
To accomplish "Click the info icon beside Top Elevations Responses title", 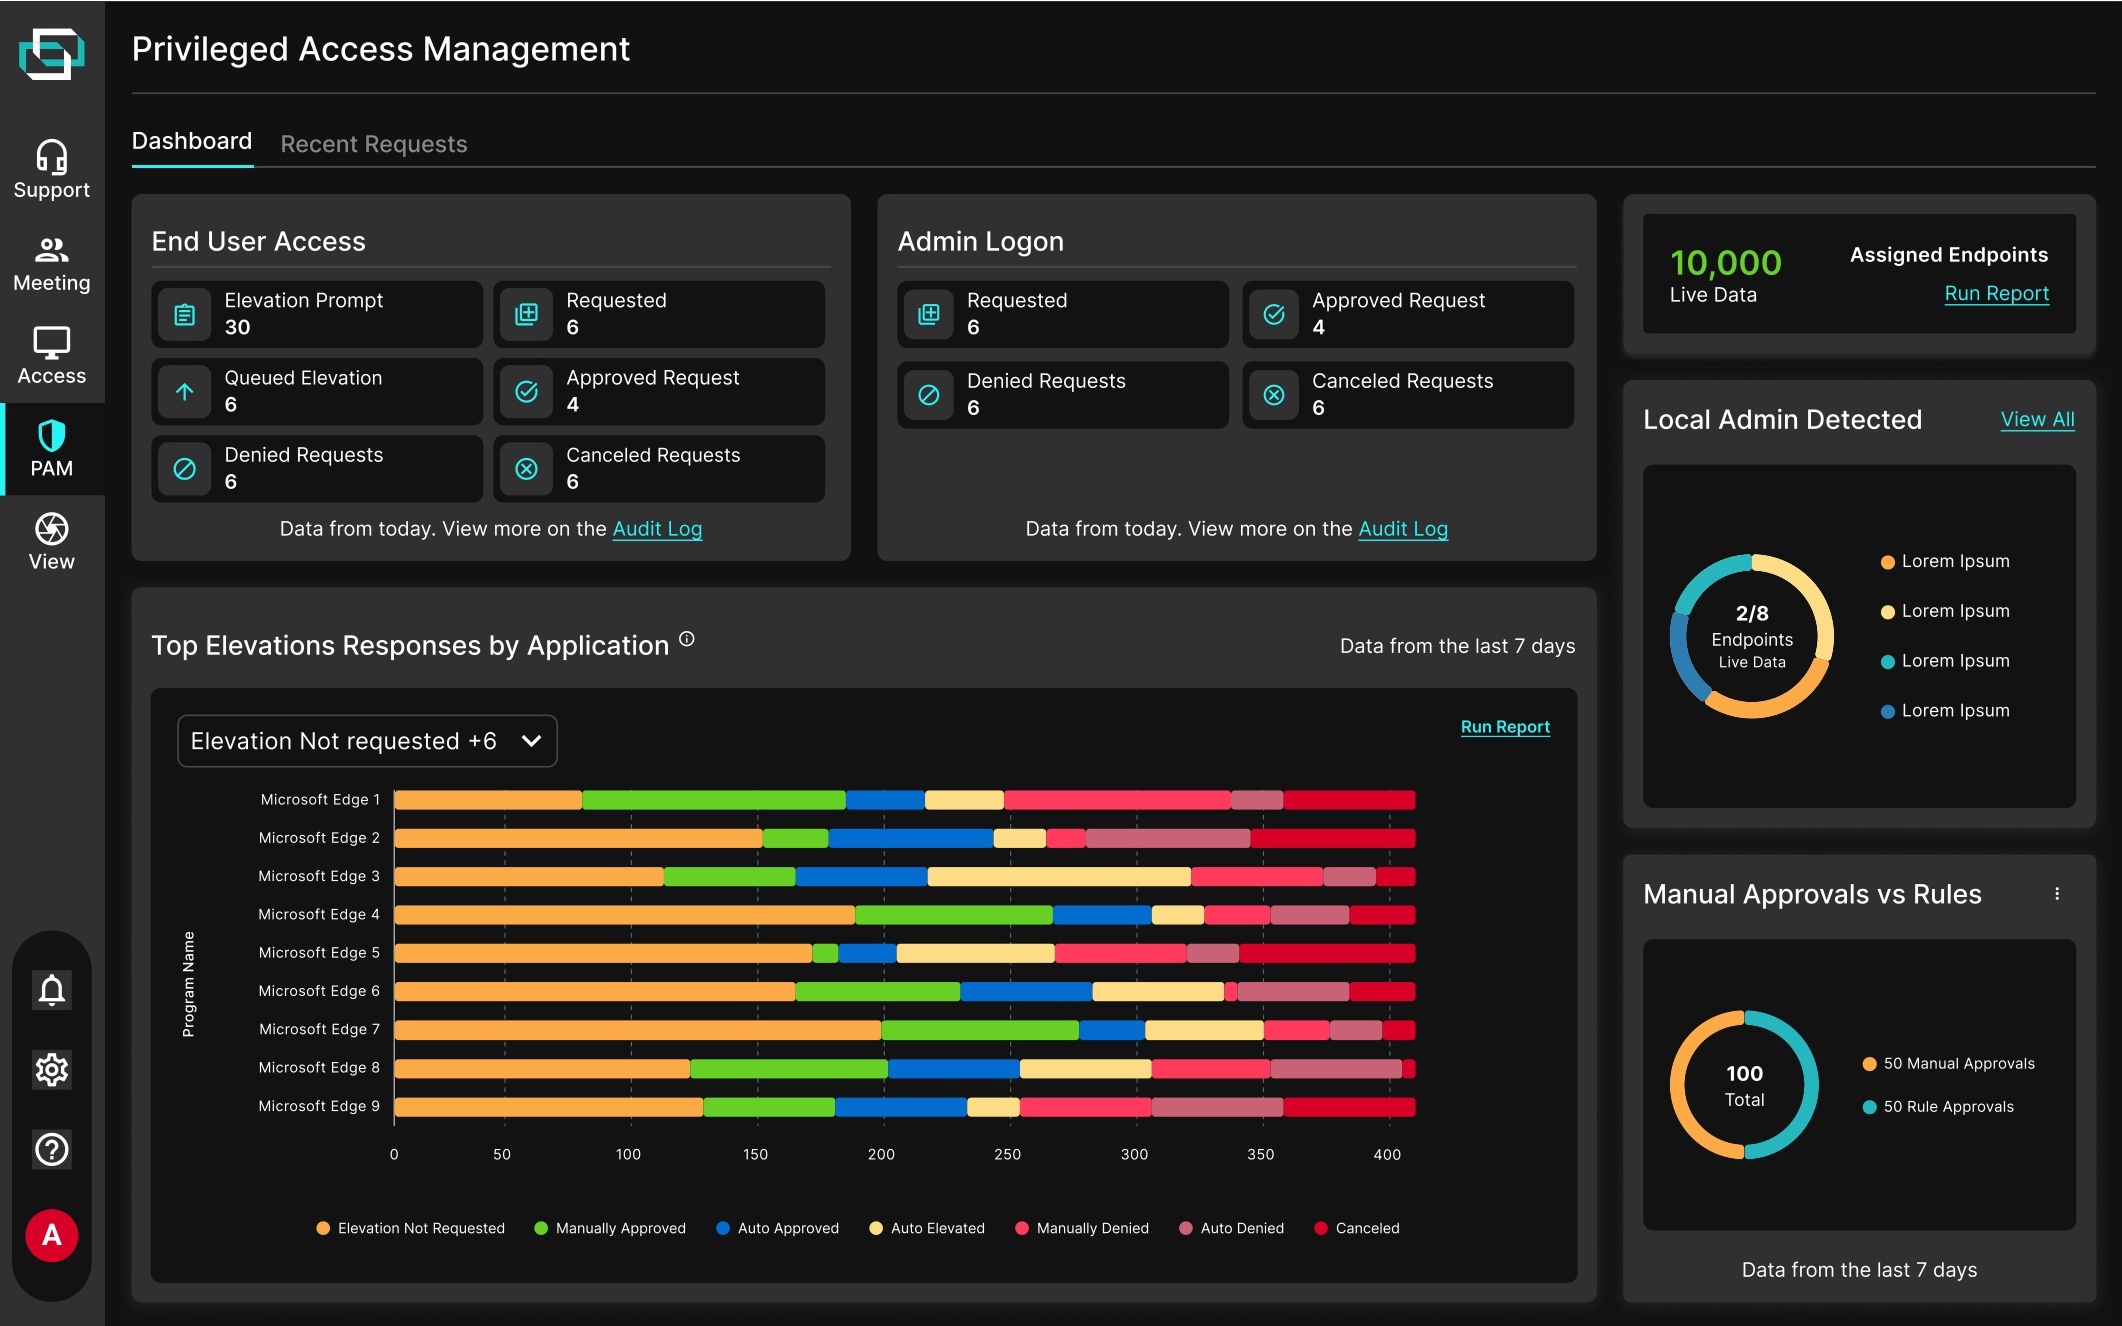I will (x=687, y=639).
